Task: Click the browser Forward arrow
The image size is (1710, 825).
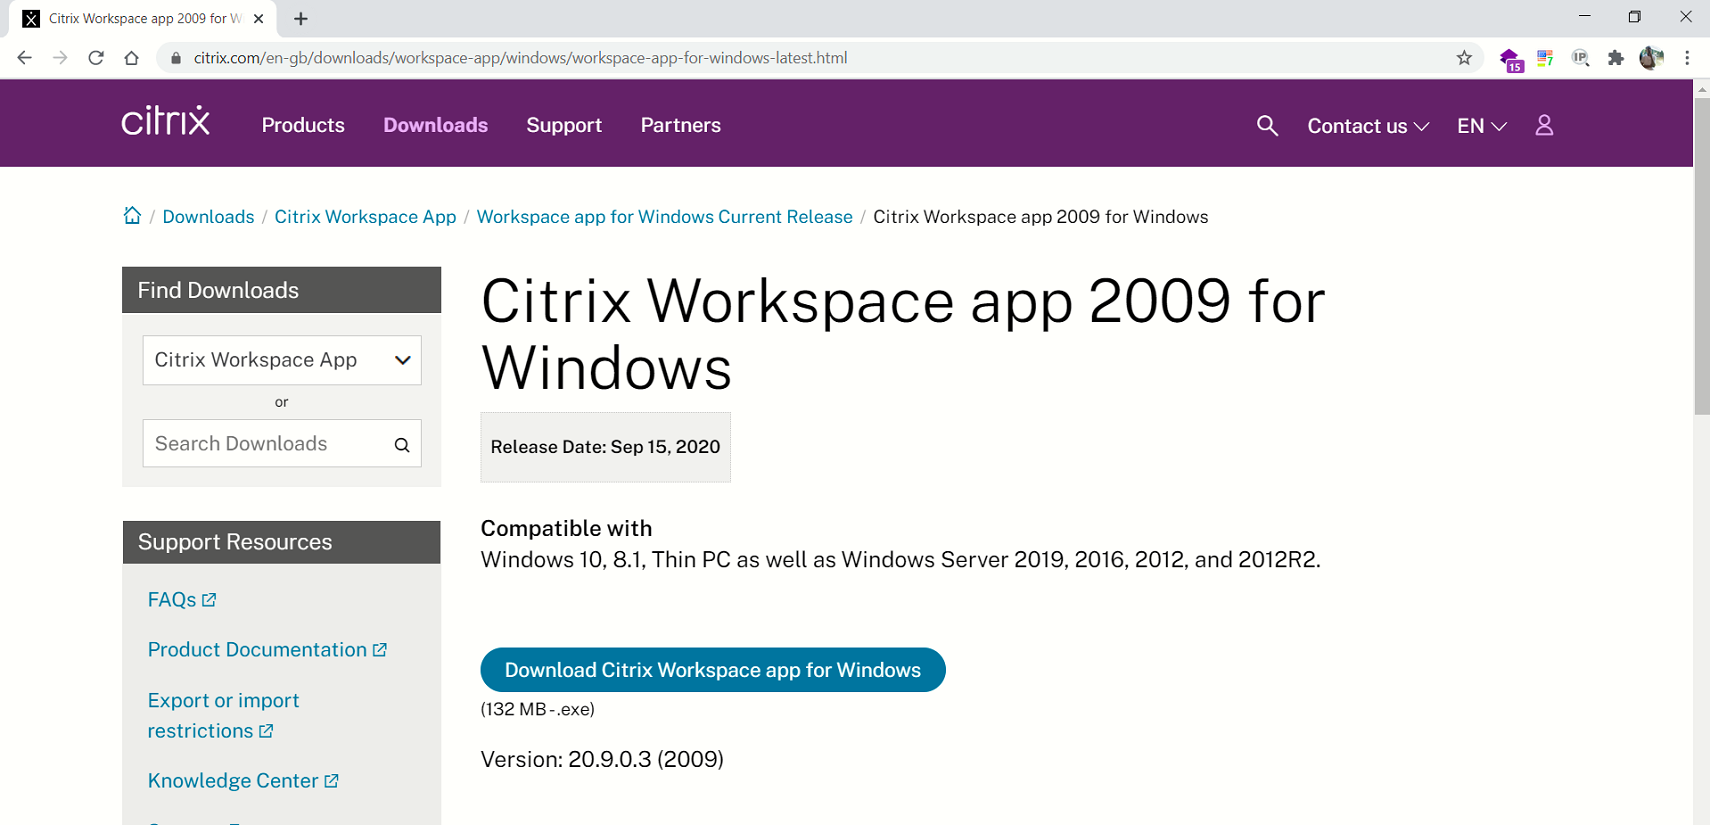Action: pos(60,58)
